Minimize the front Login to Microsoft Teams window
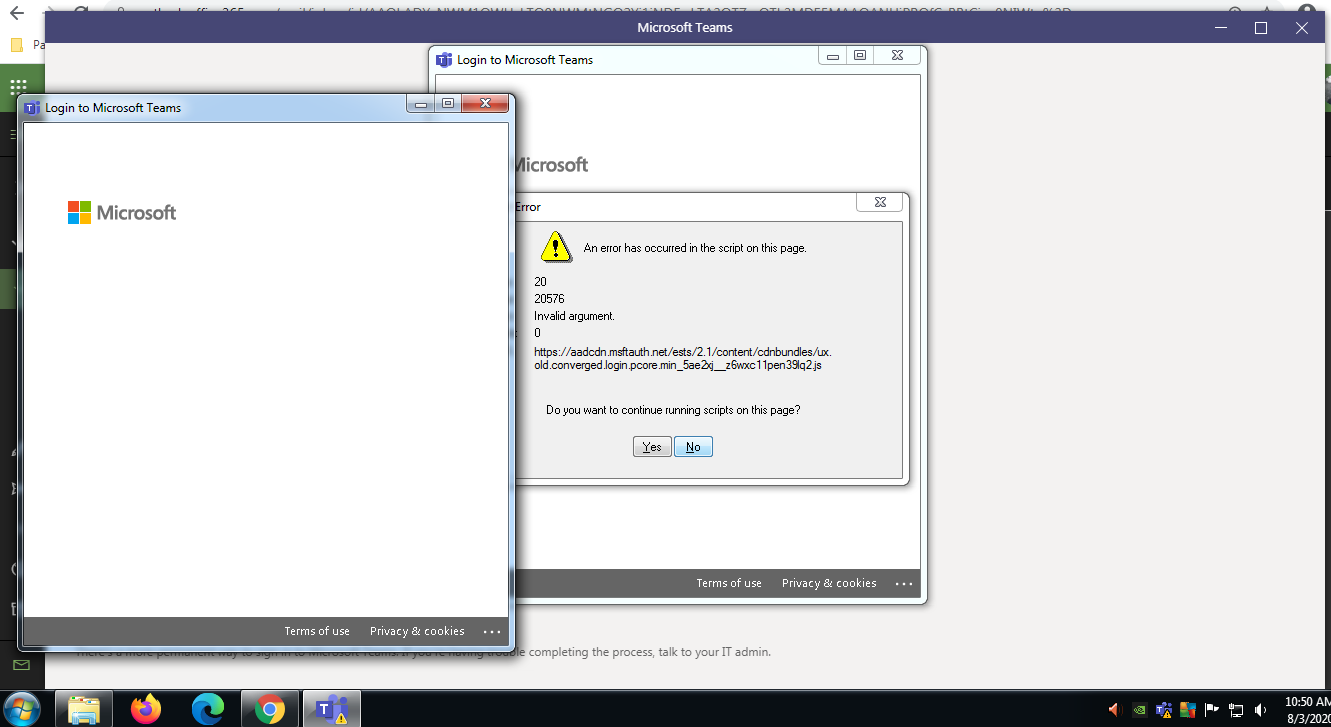The image size is (1331, 727). (x=421, y=103)
